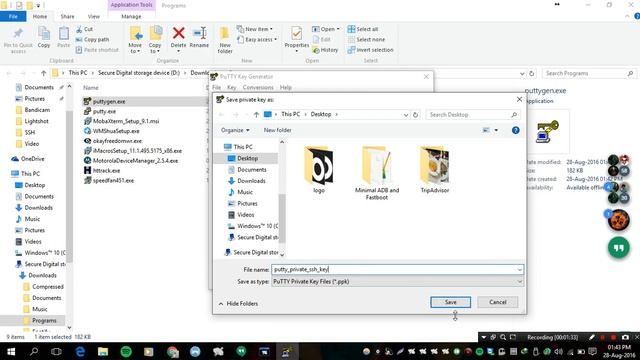Click the Delete red X icon

point(178,33)
